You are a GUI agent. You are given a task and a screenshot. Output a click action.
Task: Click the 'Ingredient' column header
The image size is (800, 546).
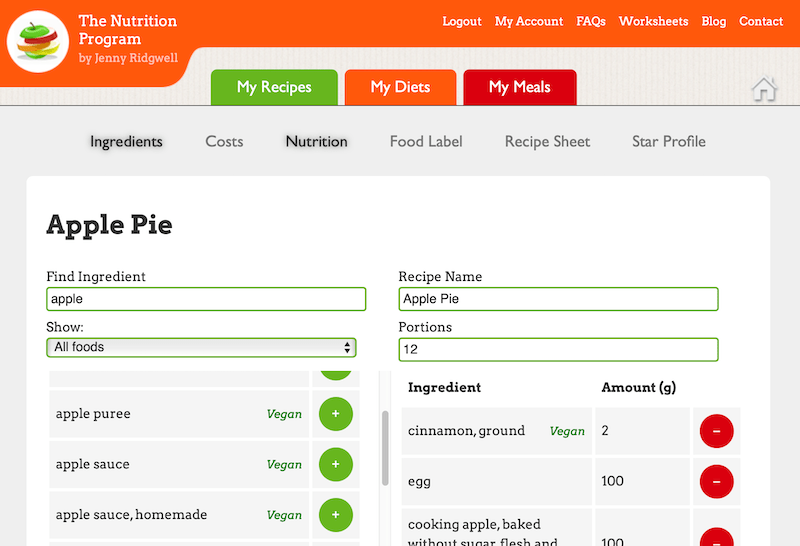click(444, 388)
